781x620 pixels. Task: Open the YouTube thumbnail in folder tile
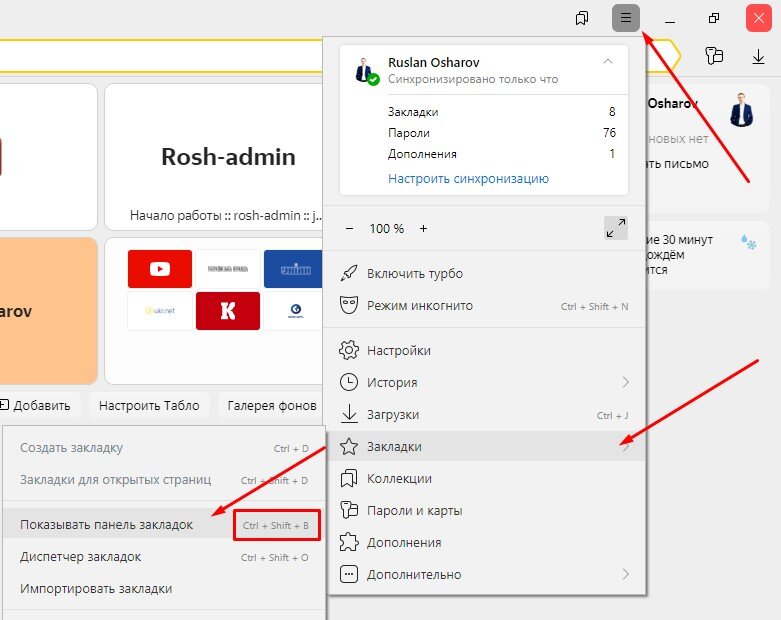coord(160,269)
